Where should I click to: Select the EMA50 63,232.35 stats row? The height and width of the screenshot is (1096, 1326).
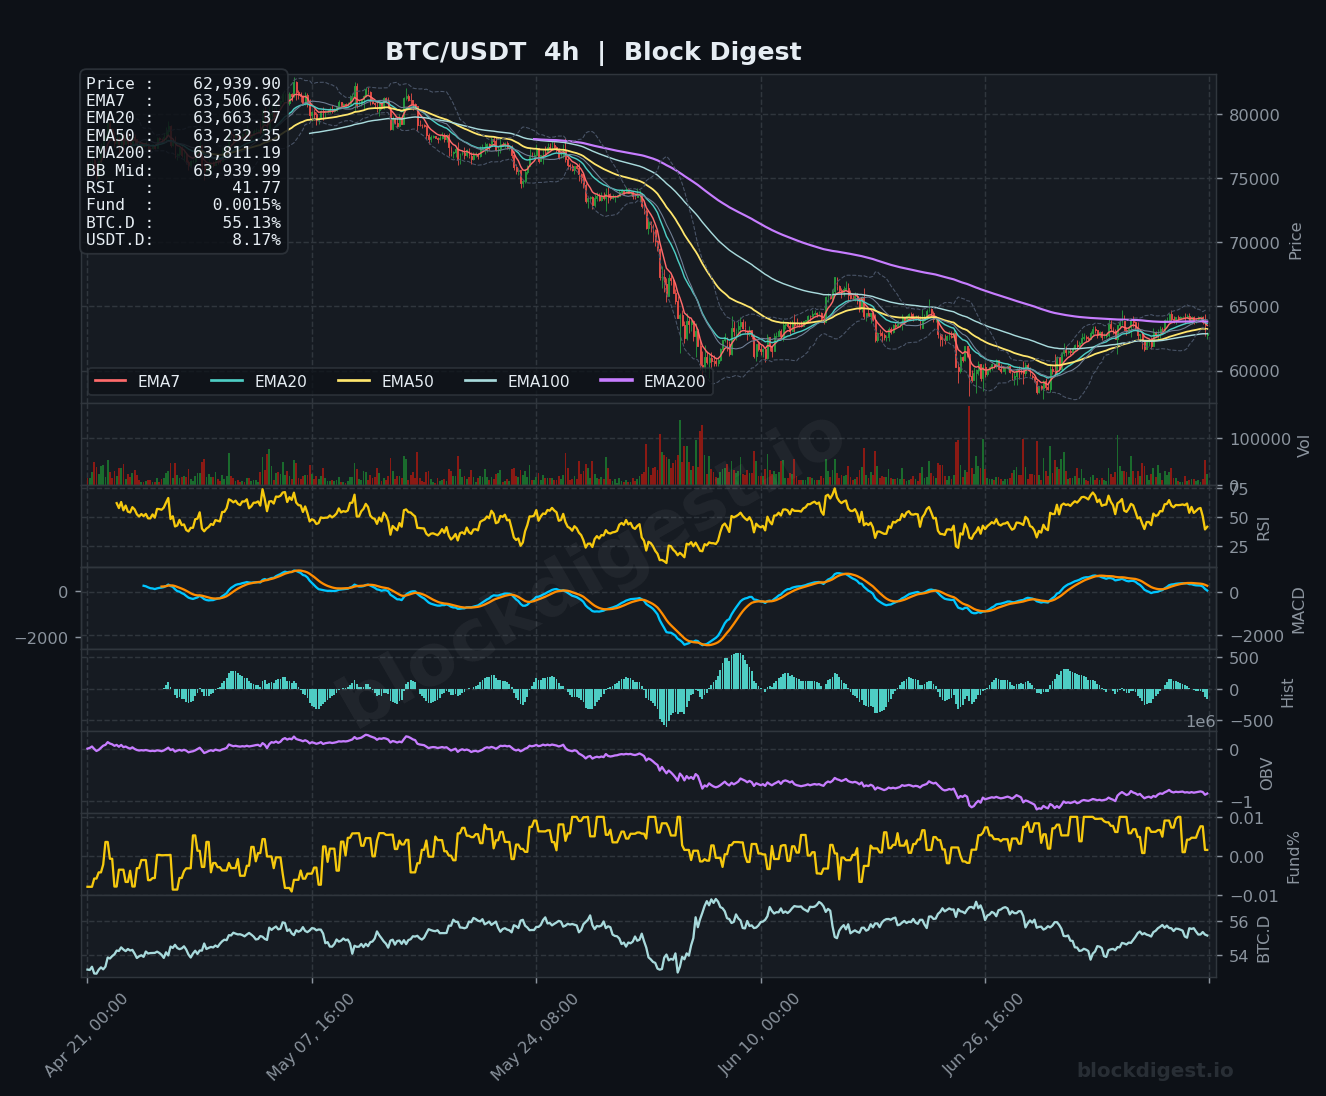pyautogui.click(x=183, y=135)
